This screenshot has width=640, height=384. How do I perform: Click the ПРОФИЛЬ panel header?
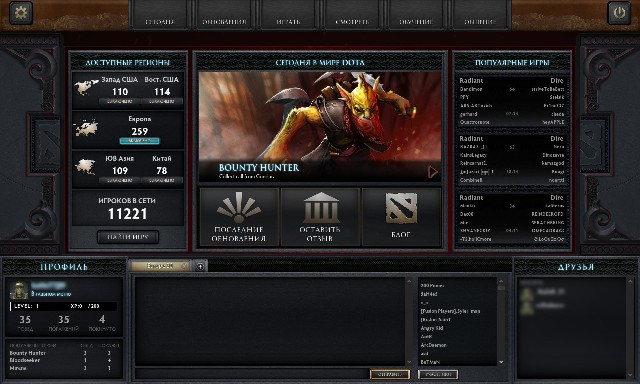point(64,267)
